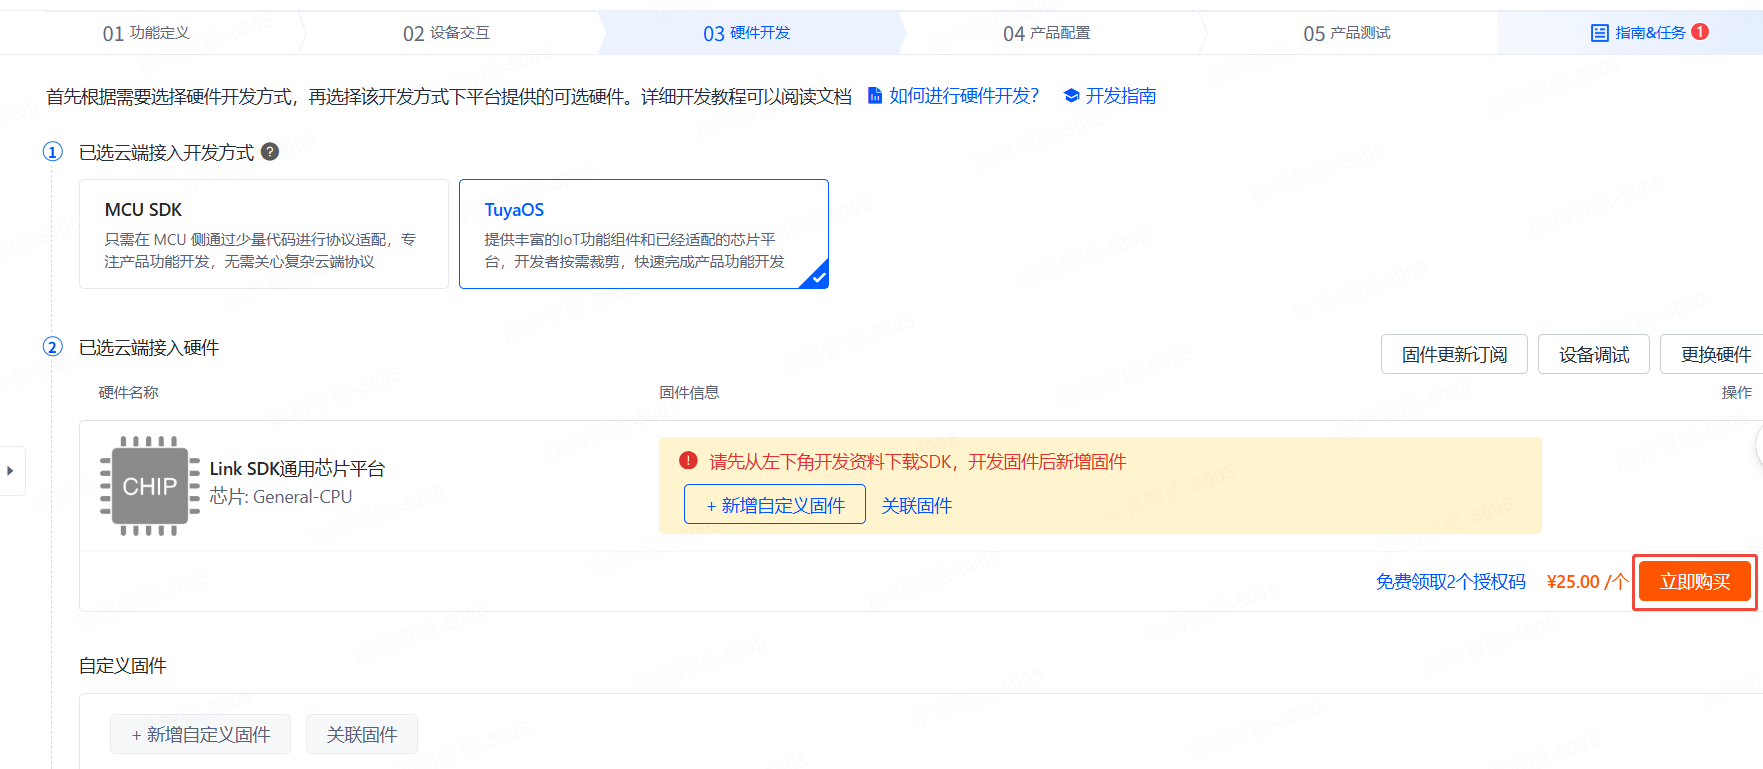The width and height of the screenshot is (1763, 769).
Task: Click the Link SDK通用芯片平台 name
Action: 297,468
